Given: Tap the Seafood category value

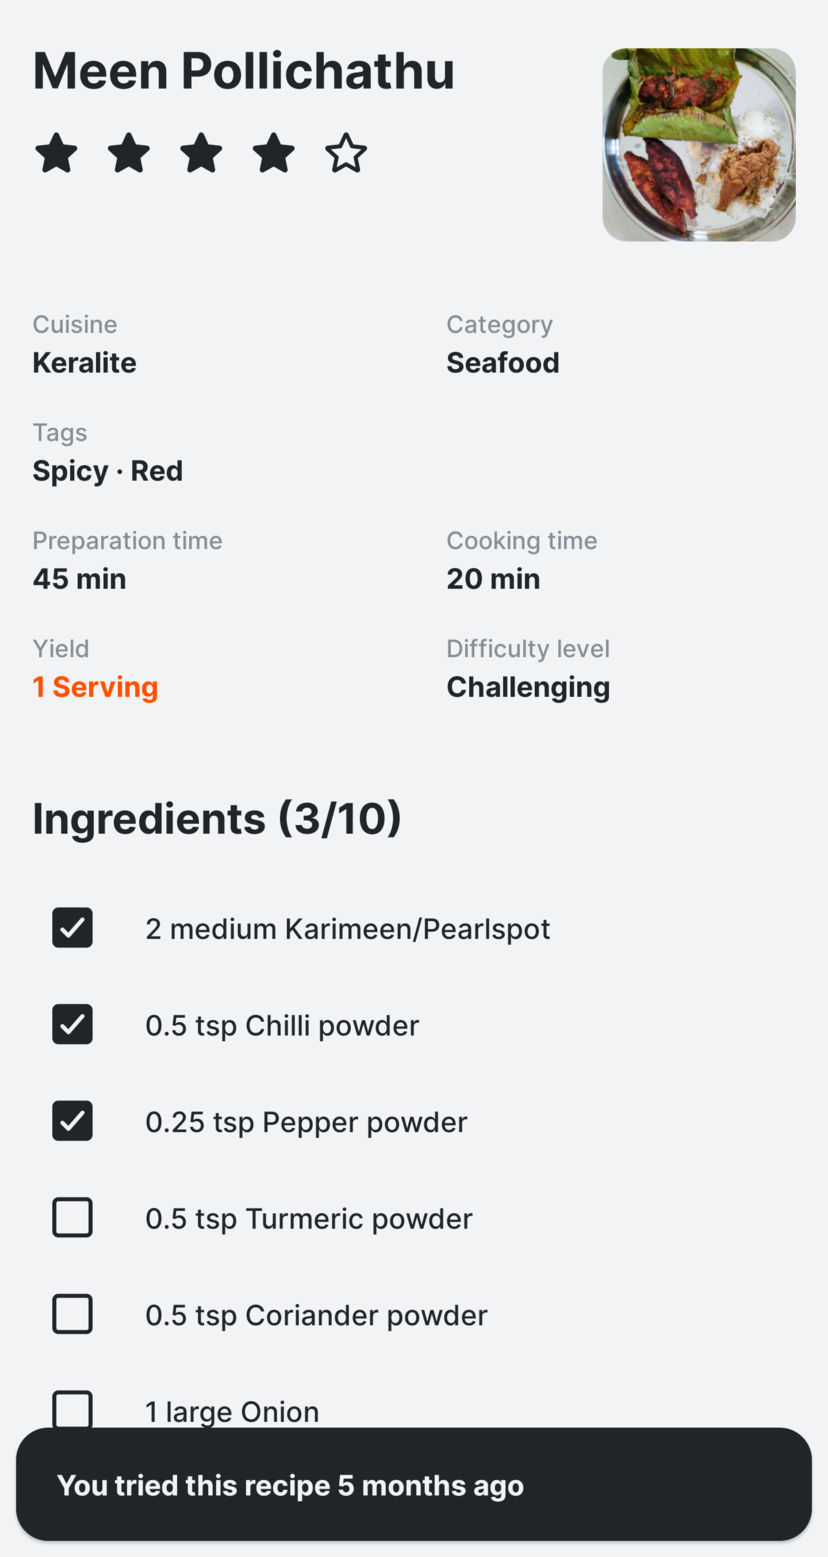Looking at the screenshot, I should (503, 363).
